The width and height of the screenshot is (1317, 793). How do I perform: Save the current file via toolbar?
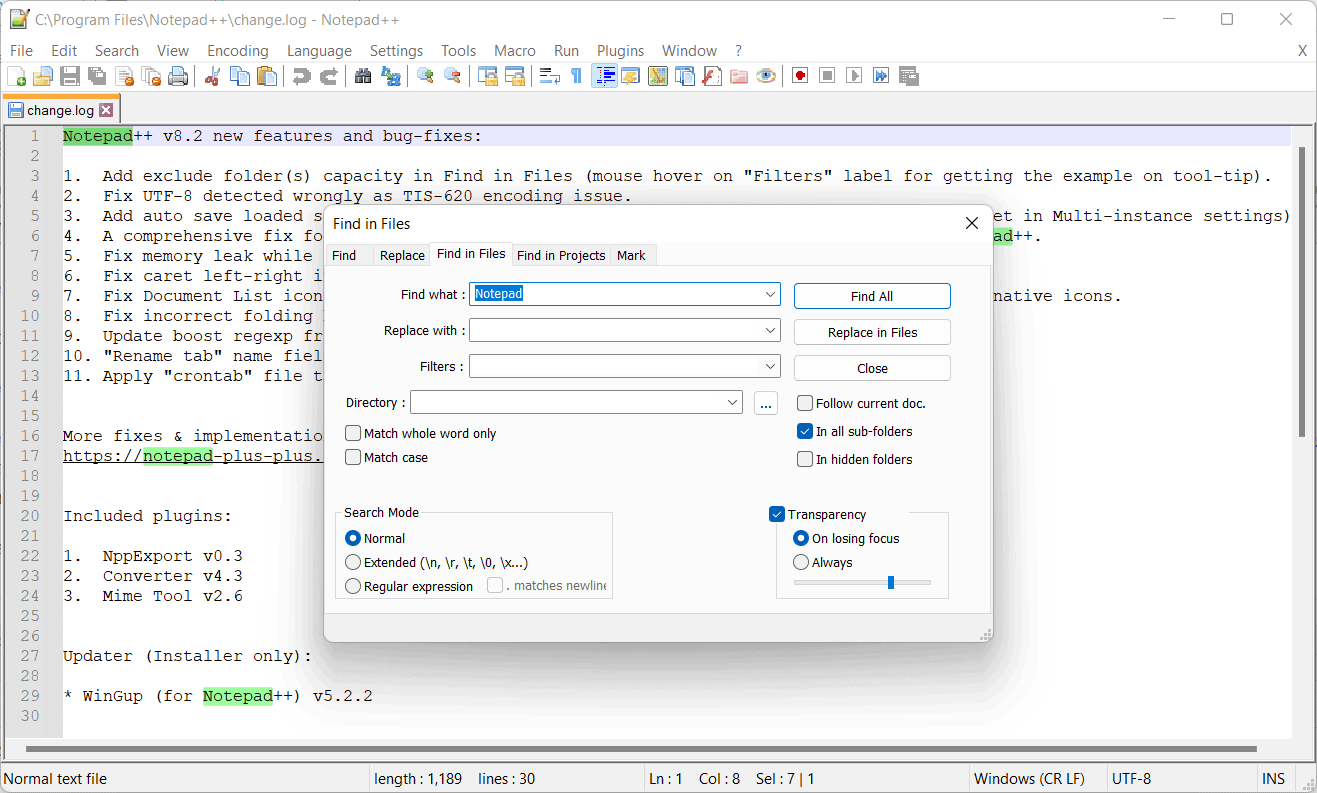tap(70, 76)
